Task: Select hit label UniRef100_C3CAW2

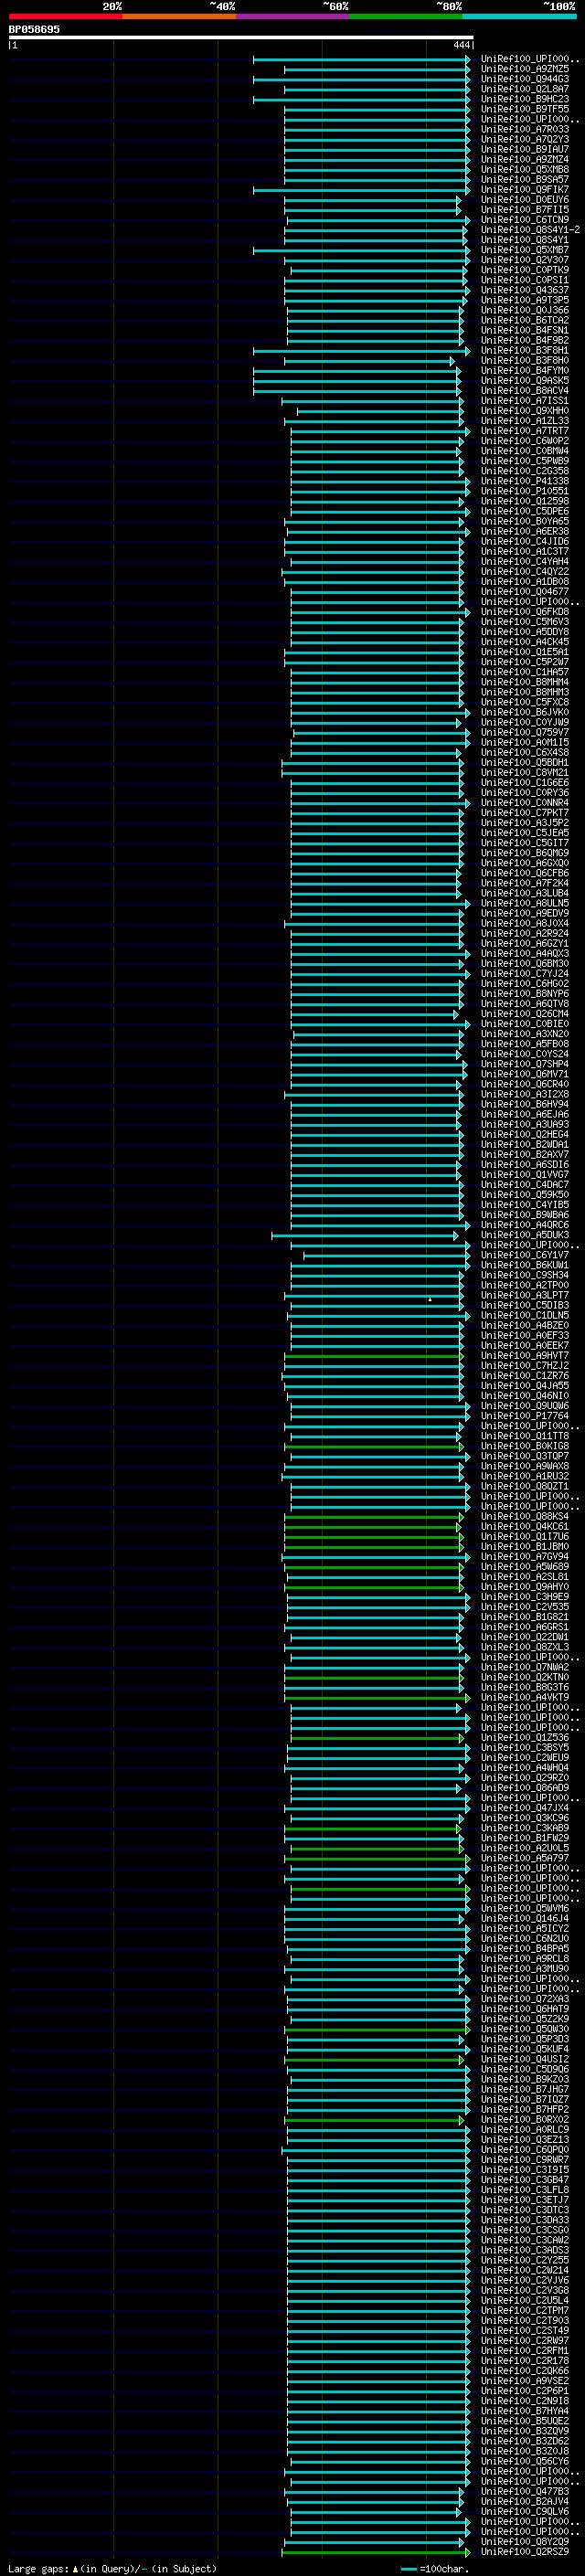Action: (525, 2240)
